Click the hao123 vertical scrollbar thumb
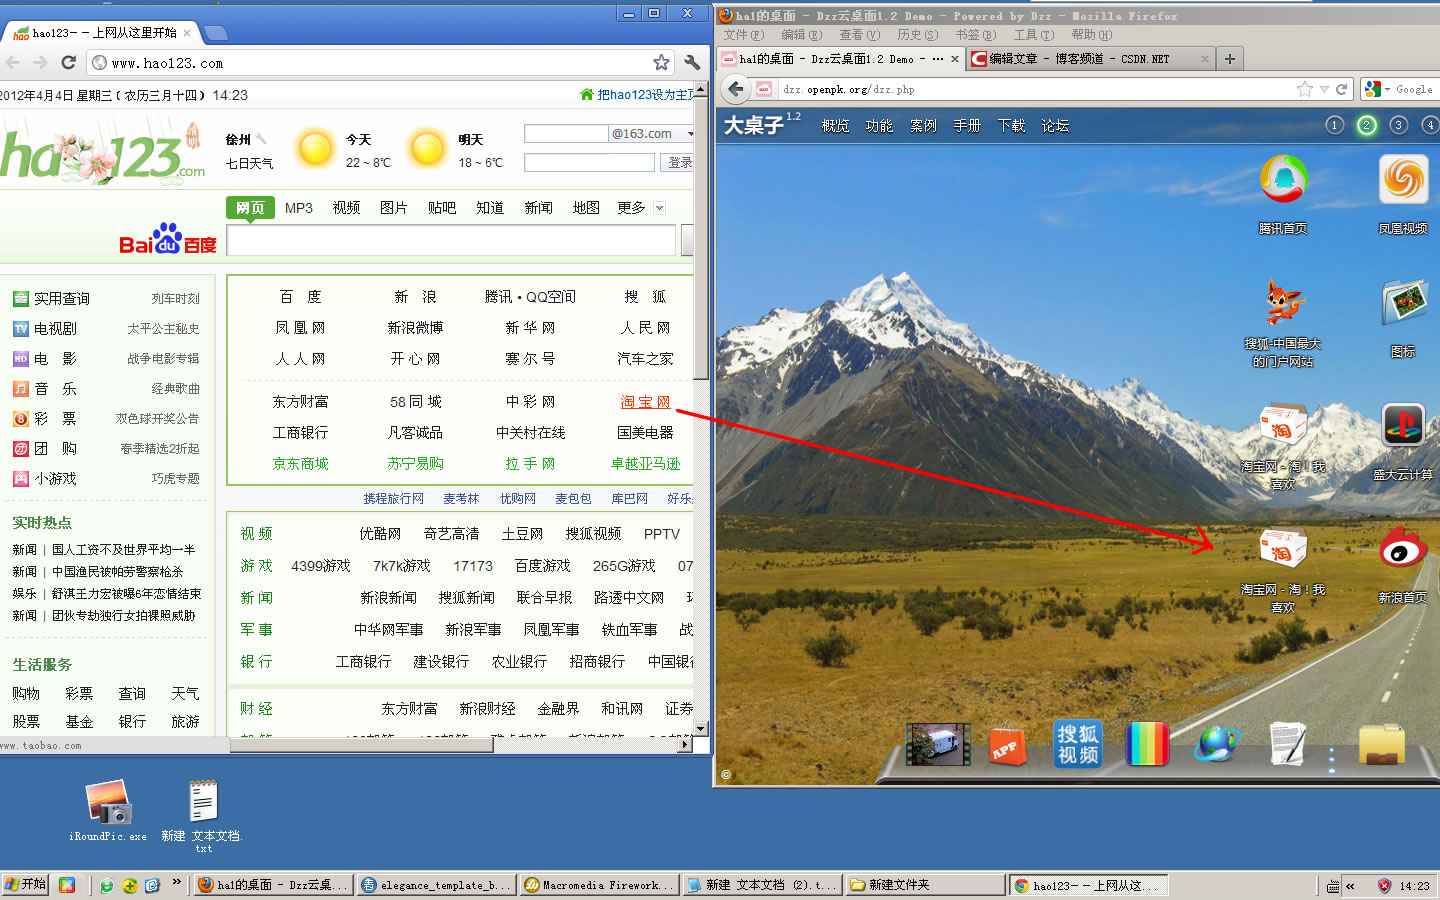 [701, 240]
